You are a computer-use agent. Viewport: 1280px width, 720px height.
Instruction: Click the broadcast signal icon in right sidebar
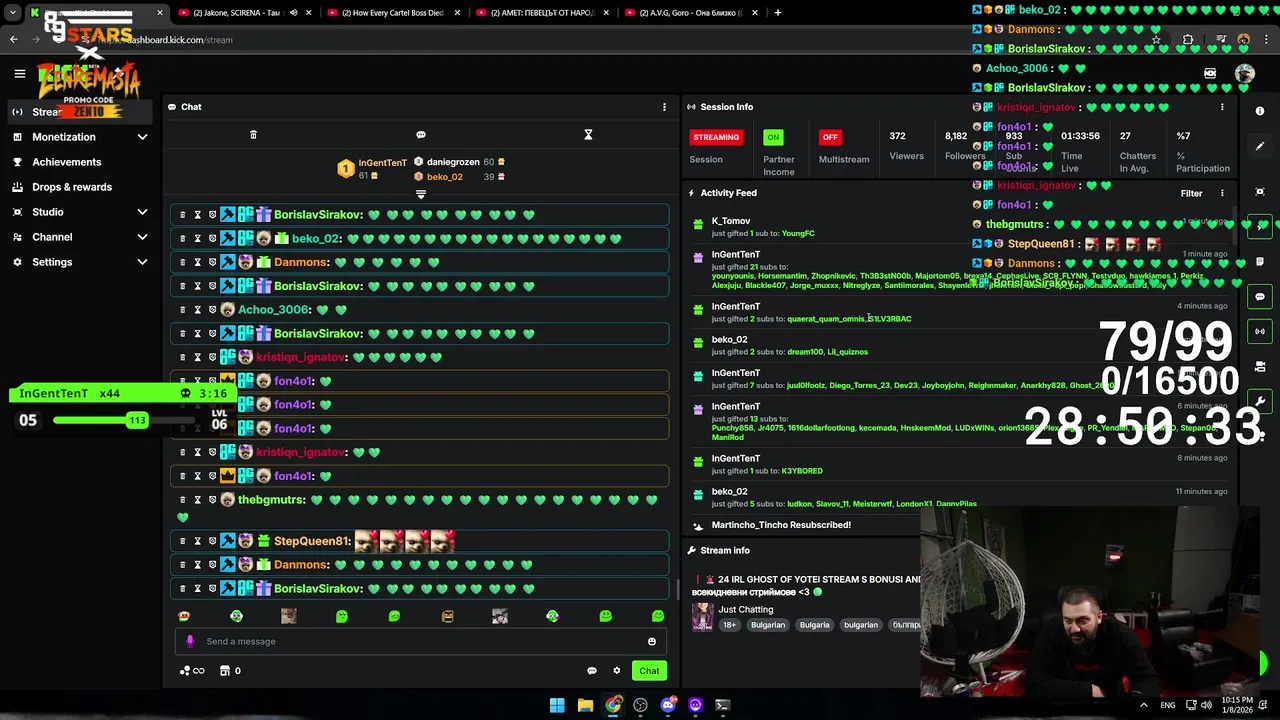[x=1260, y=331]
